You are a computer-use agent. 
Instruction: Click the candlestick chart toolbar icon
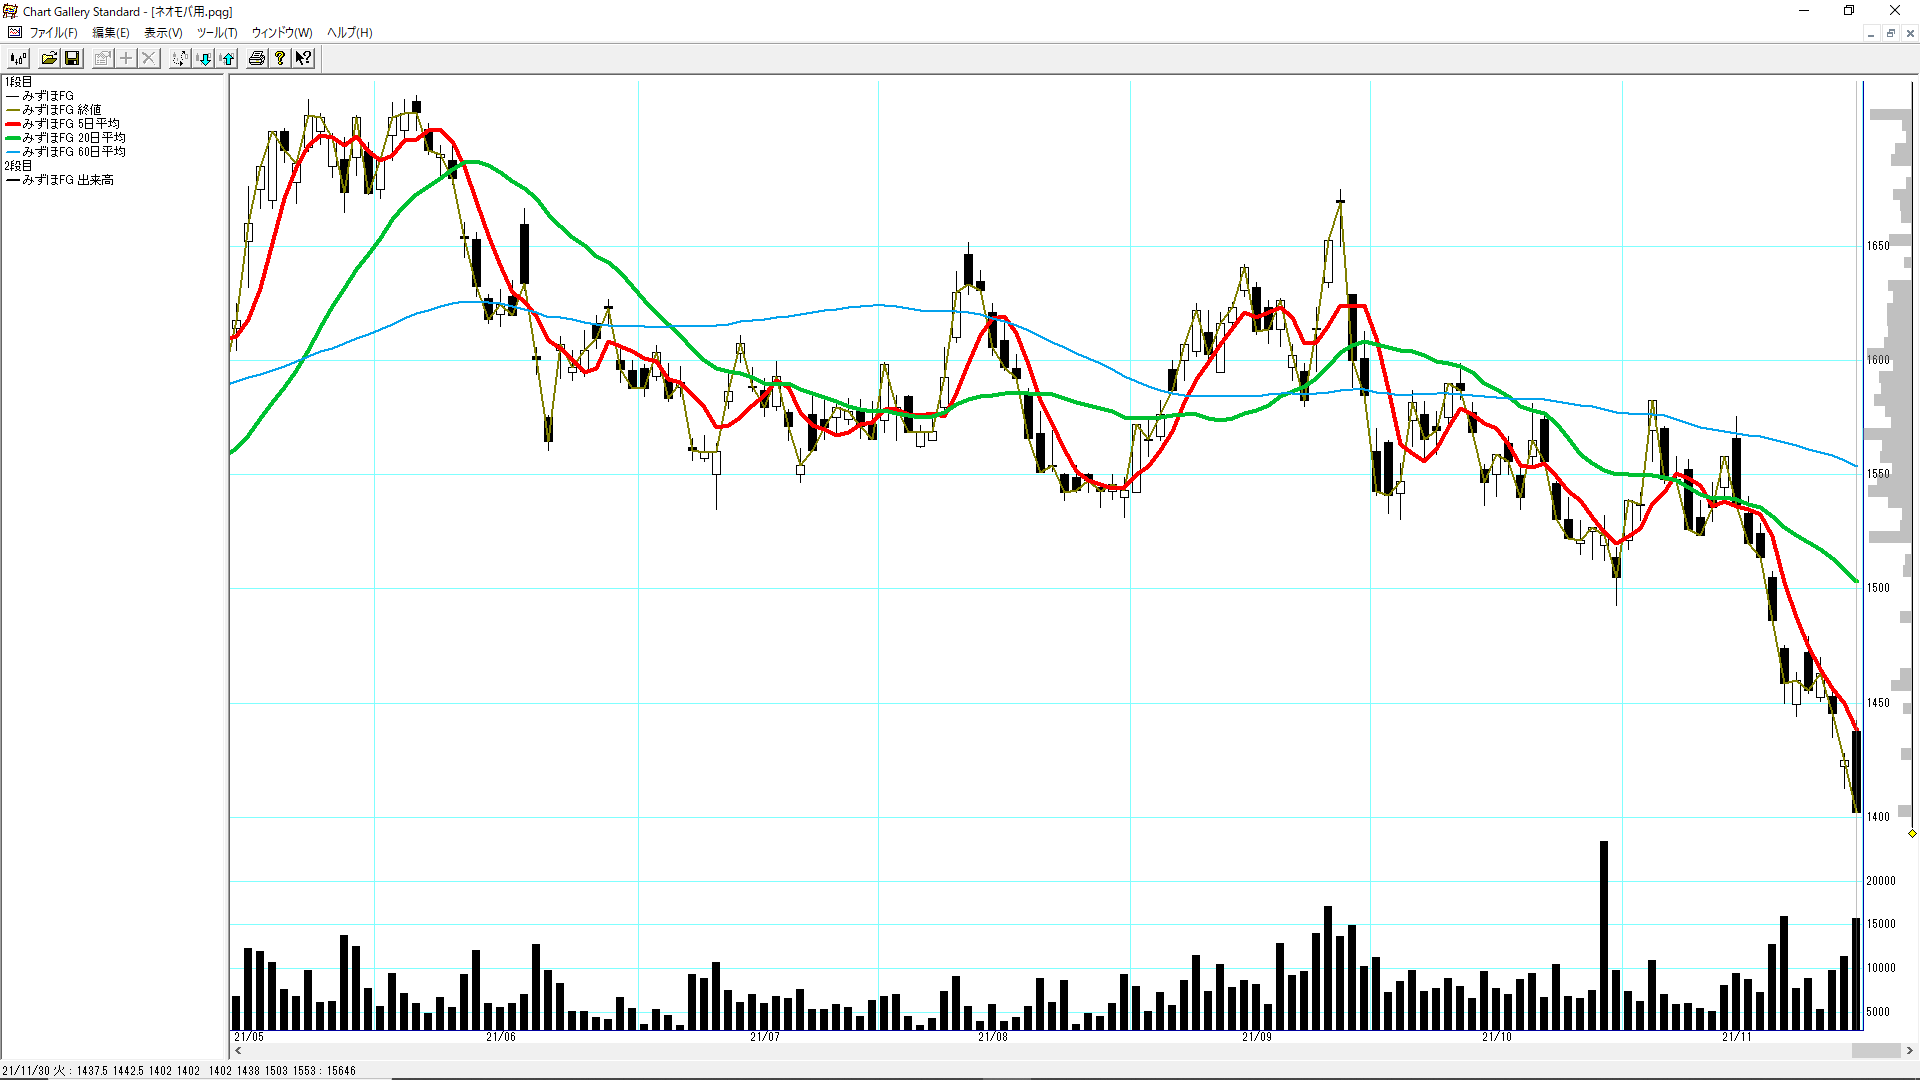18,58
